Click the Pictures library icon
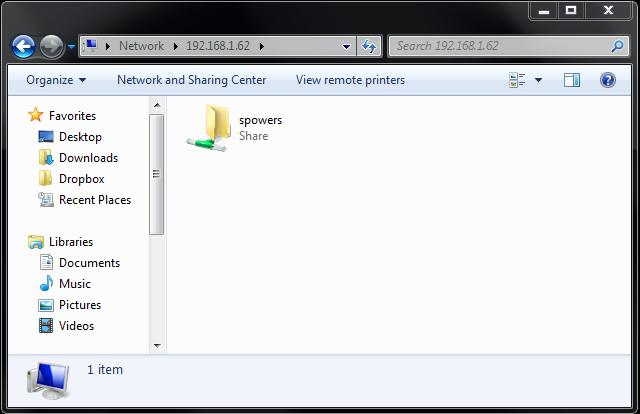This screenshot has width=640, height=414. tap(46, 305)
